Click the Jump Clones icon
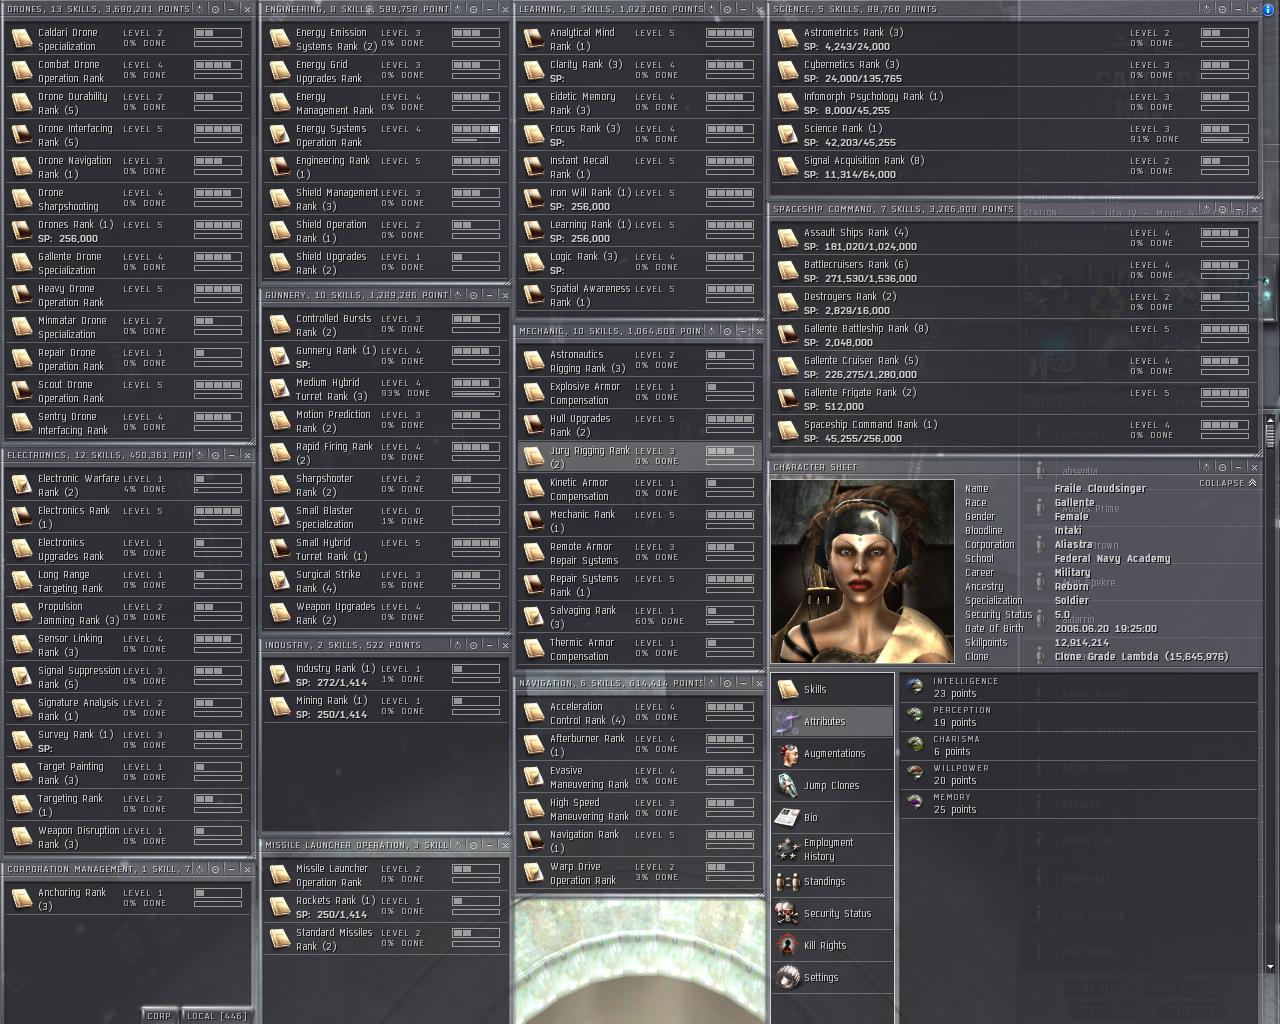1280x1024 pixels. click(788, 785)
